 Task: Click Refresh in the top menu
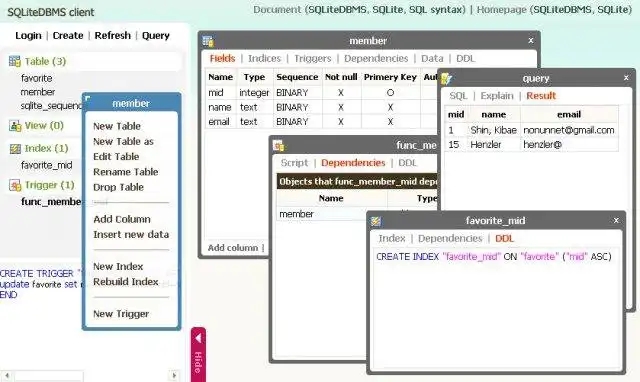(x=113, y=36)
